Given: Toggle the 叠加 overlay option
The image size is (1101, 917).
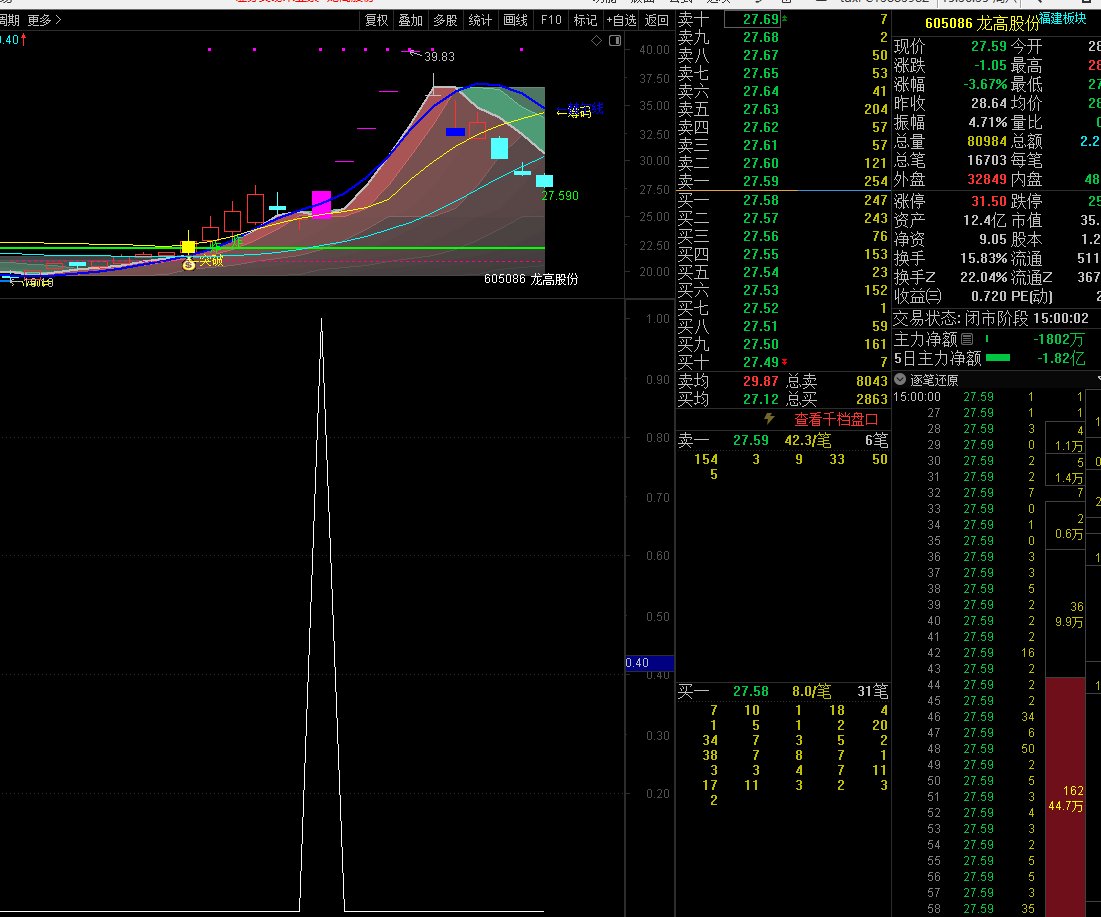Looking at the screenshot, I should pyautogui.click(x=410, y=19).
